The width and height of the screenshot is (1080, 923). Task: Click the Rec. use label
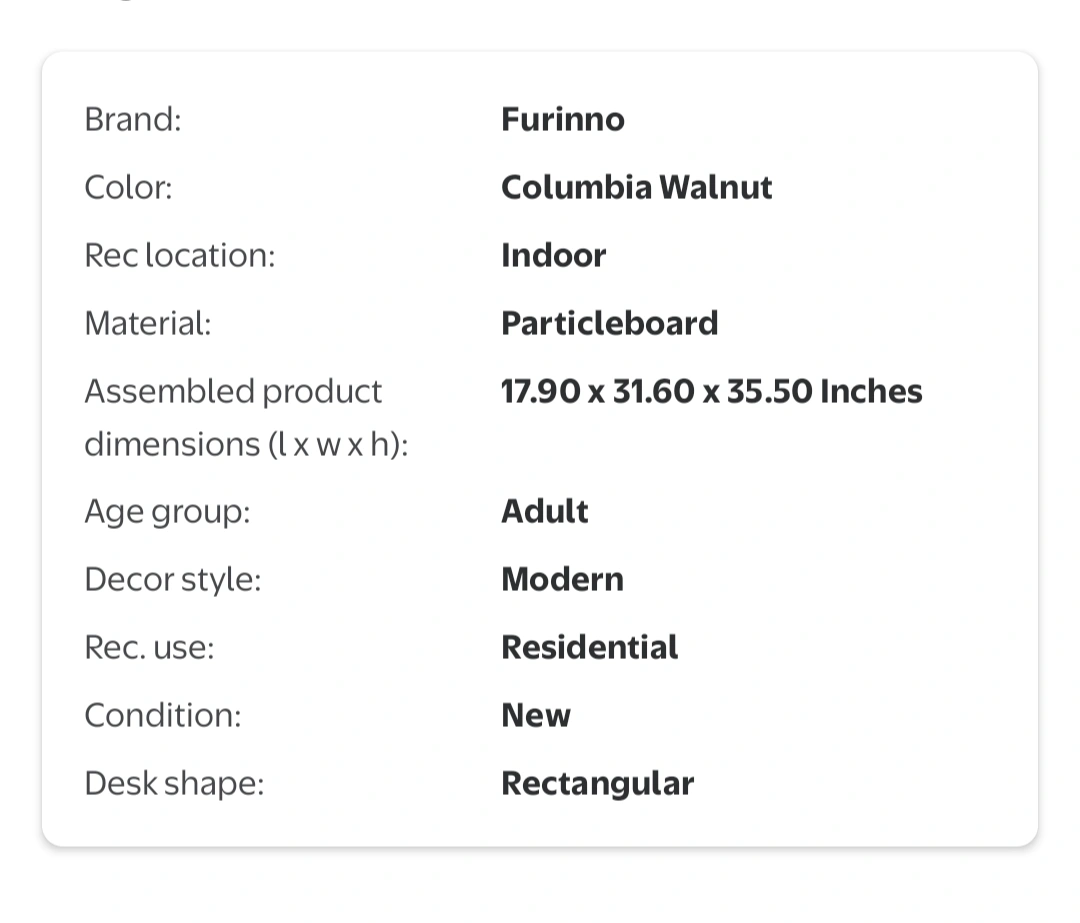click(x=149, y=647)
